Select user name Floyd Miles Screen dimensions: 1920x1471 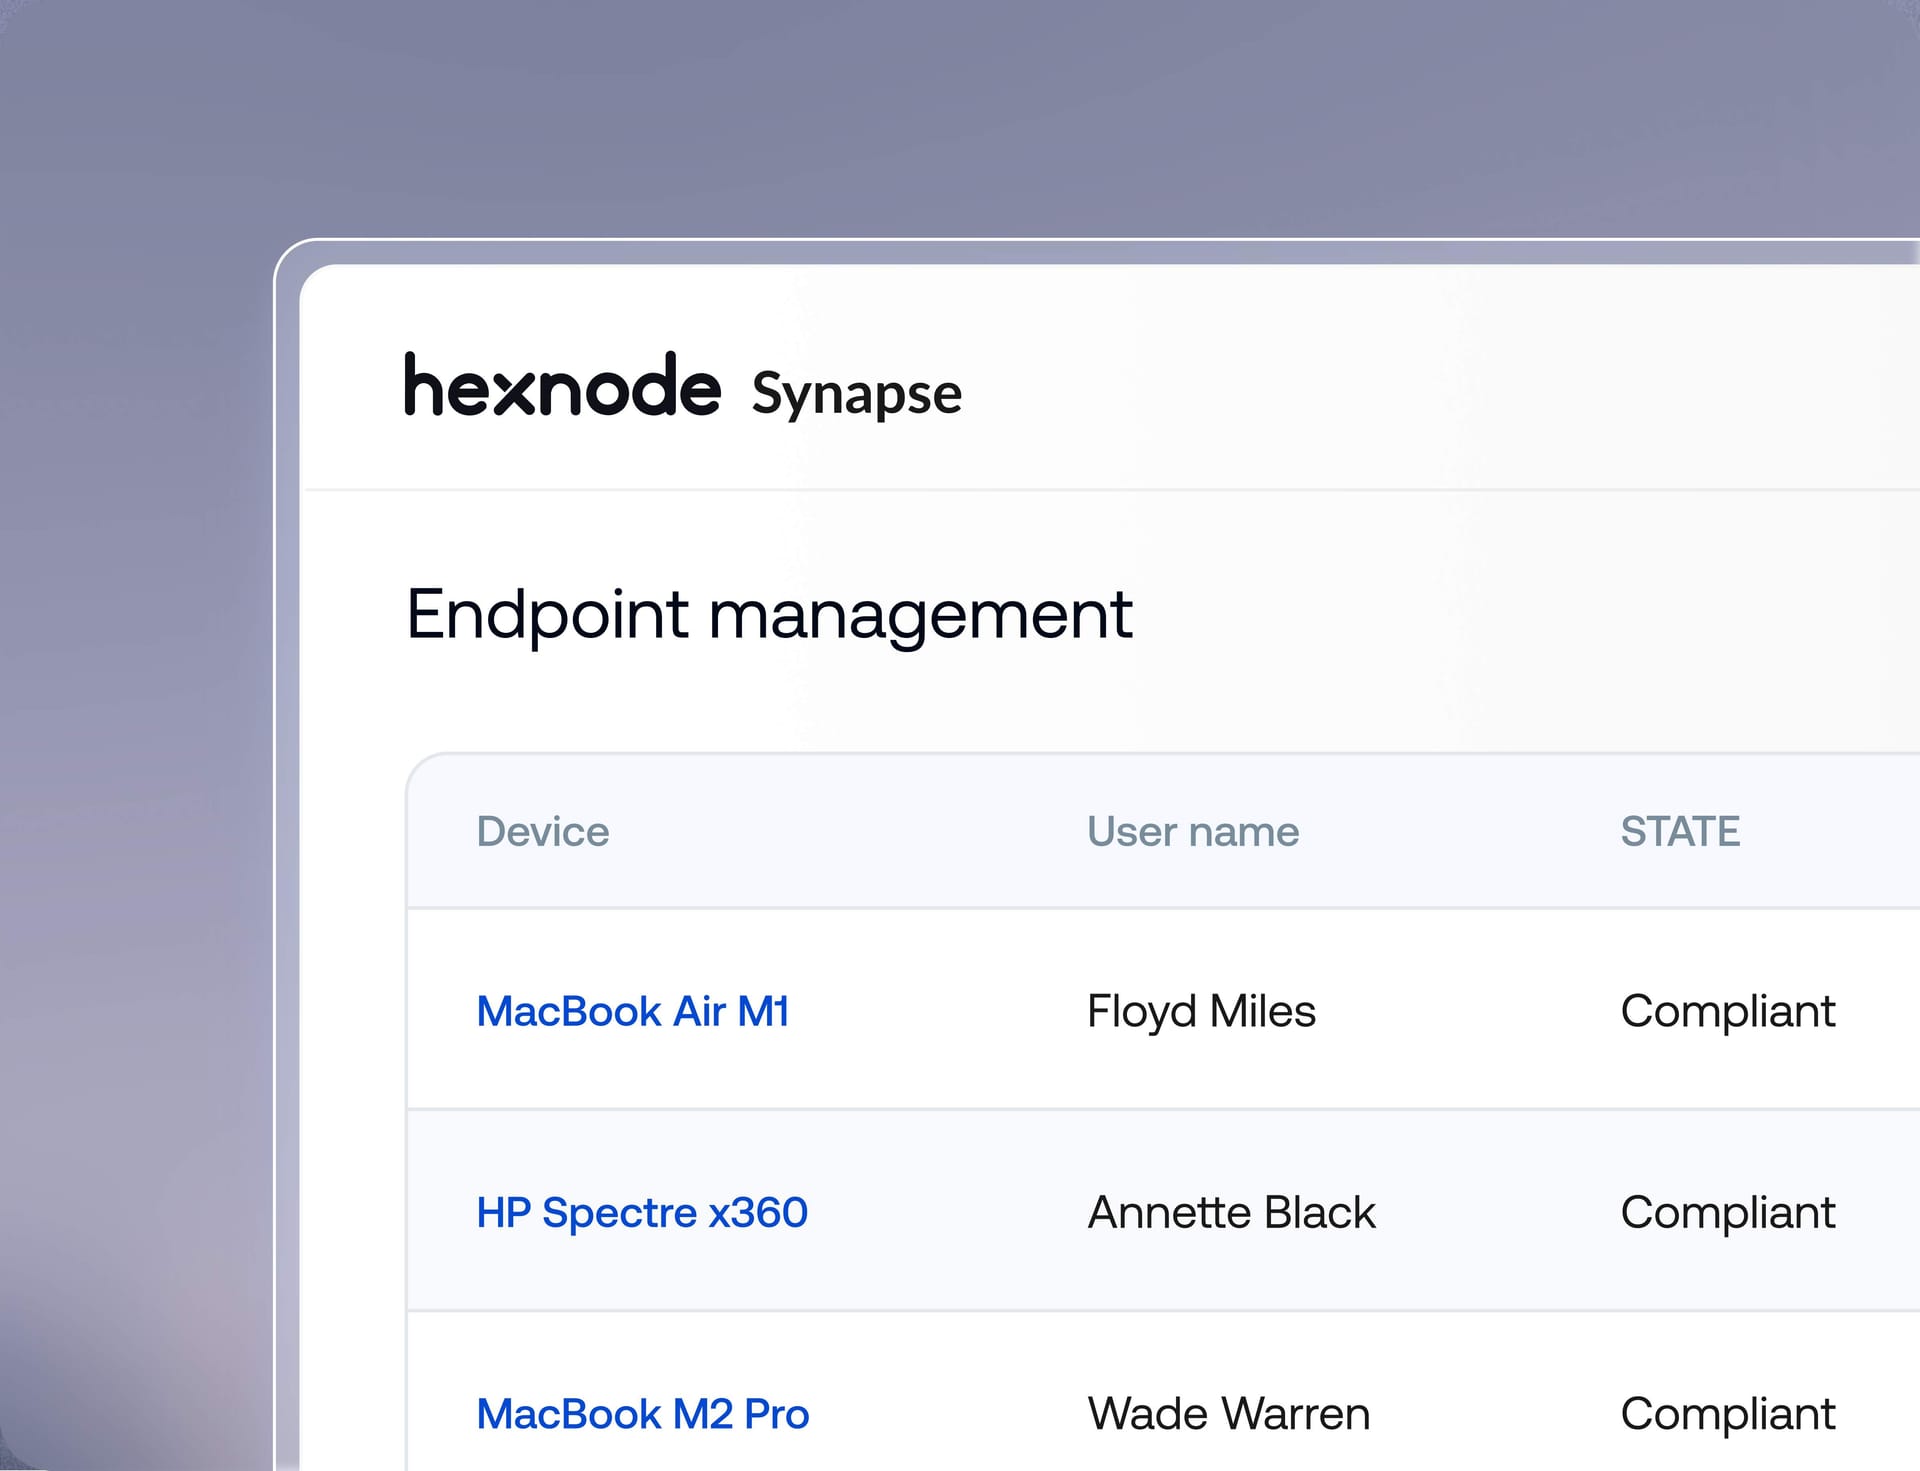(1201, 1011)
